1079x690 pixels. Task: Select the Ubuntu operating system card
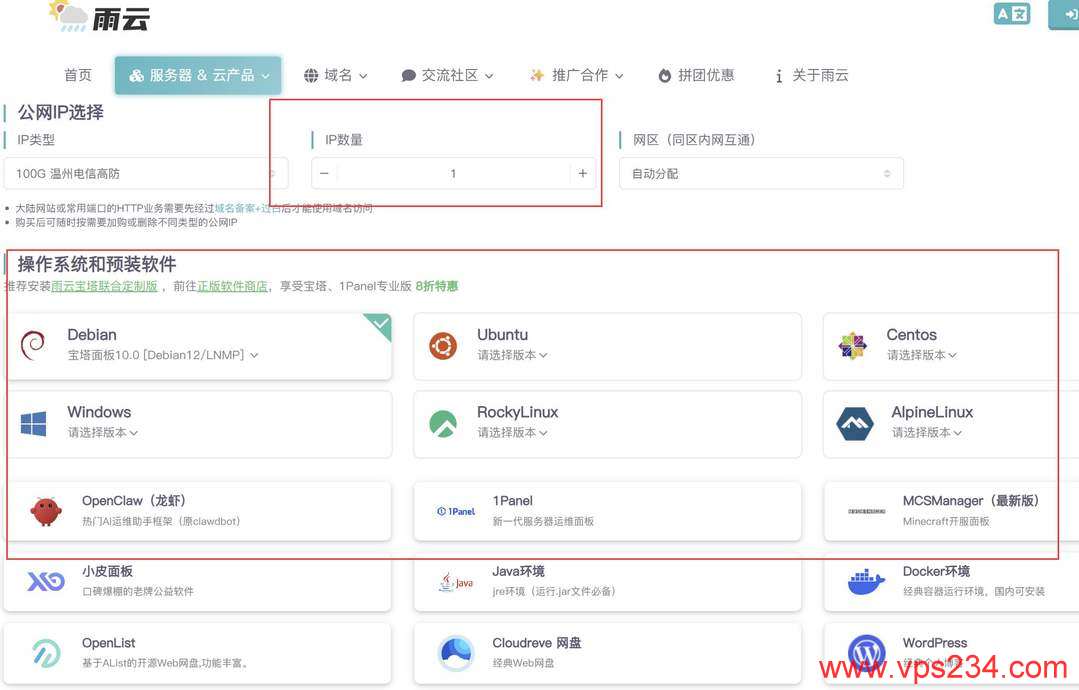click(x=608, y=346)
